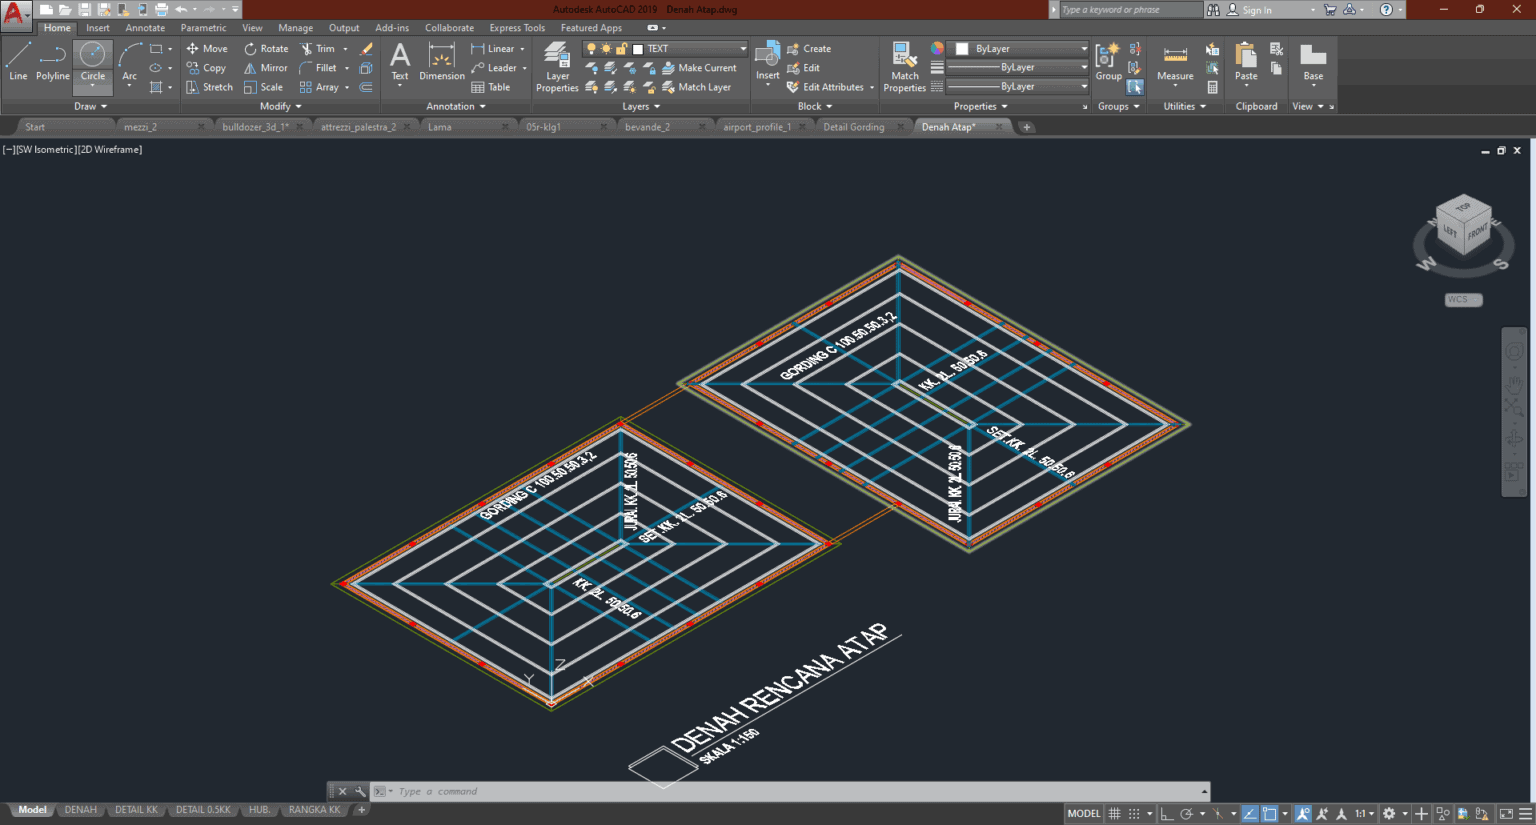
Task: Switch to the Annotate ribbon tab
Action: tap(145, 27)
